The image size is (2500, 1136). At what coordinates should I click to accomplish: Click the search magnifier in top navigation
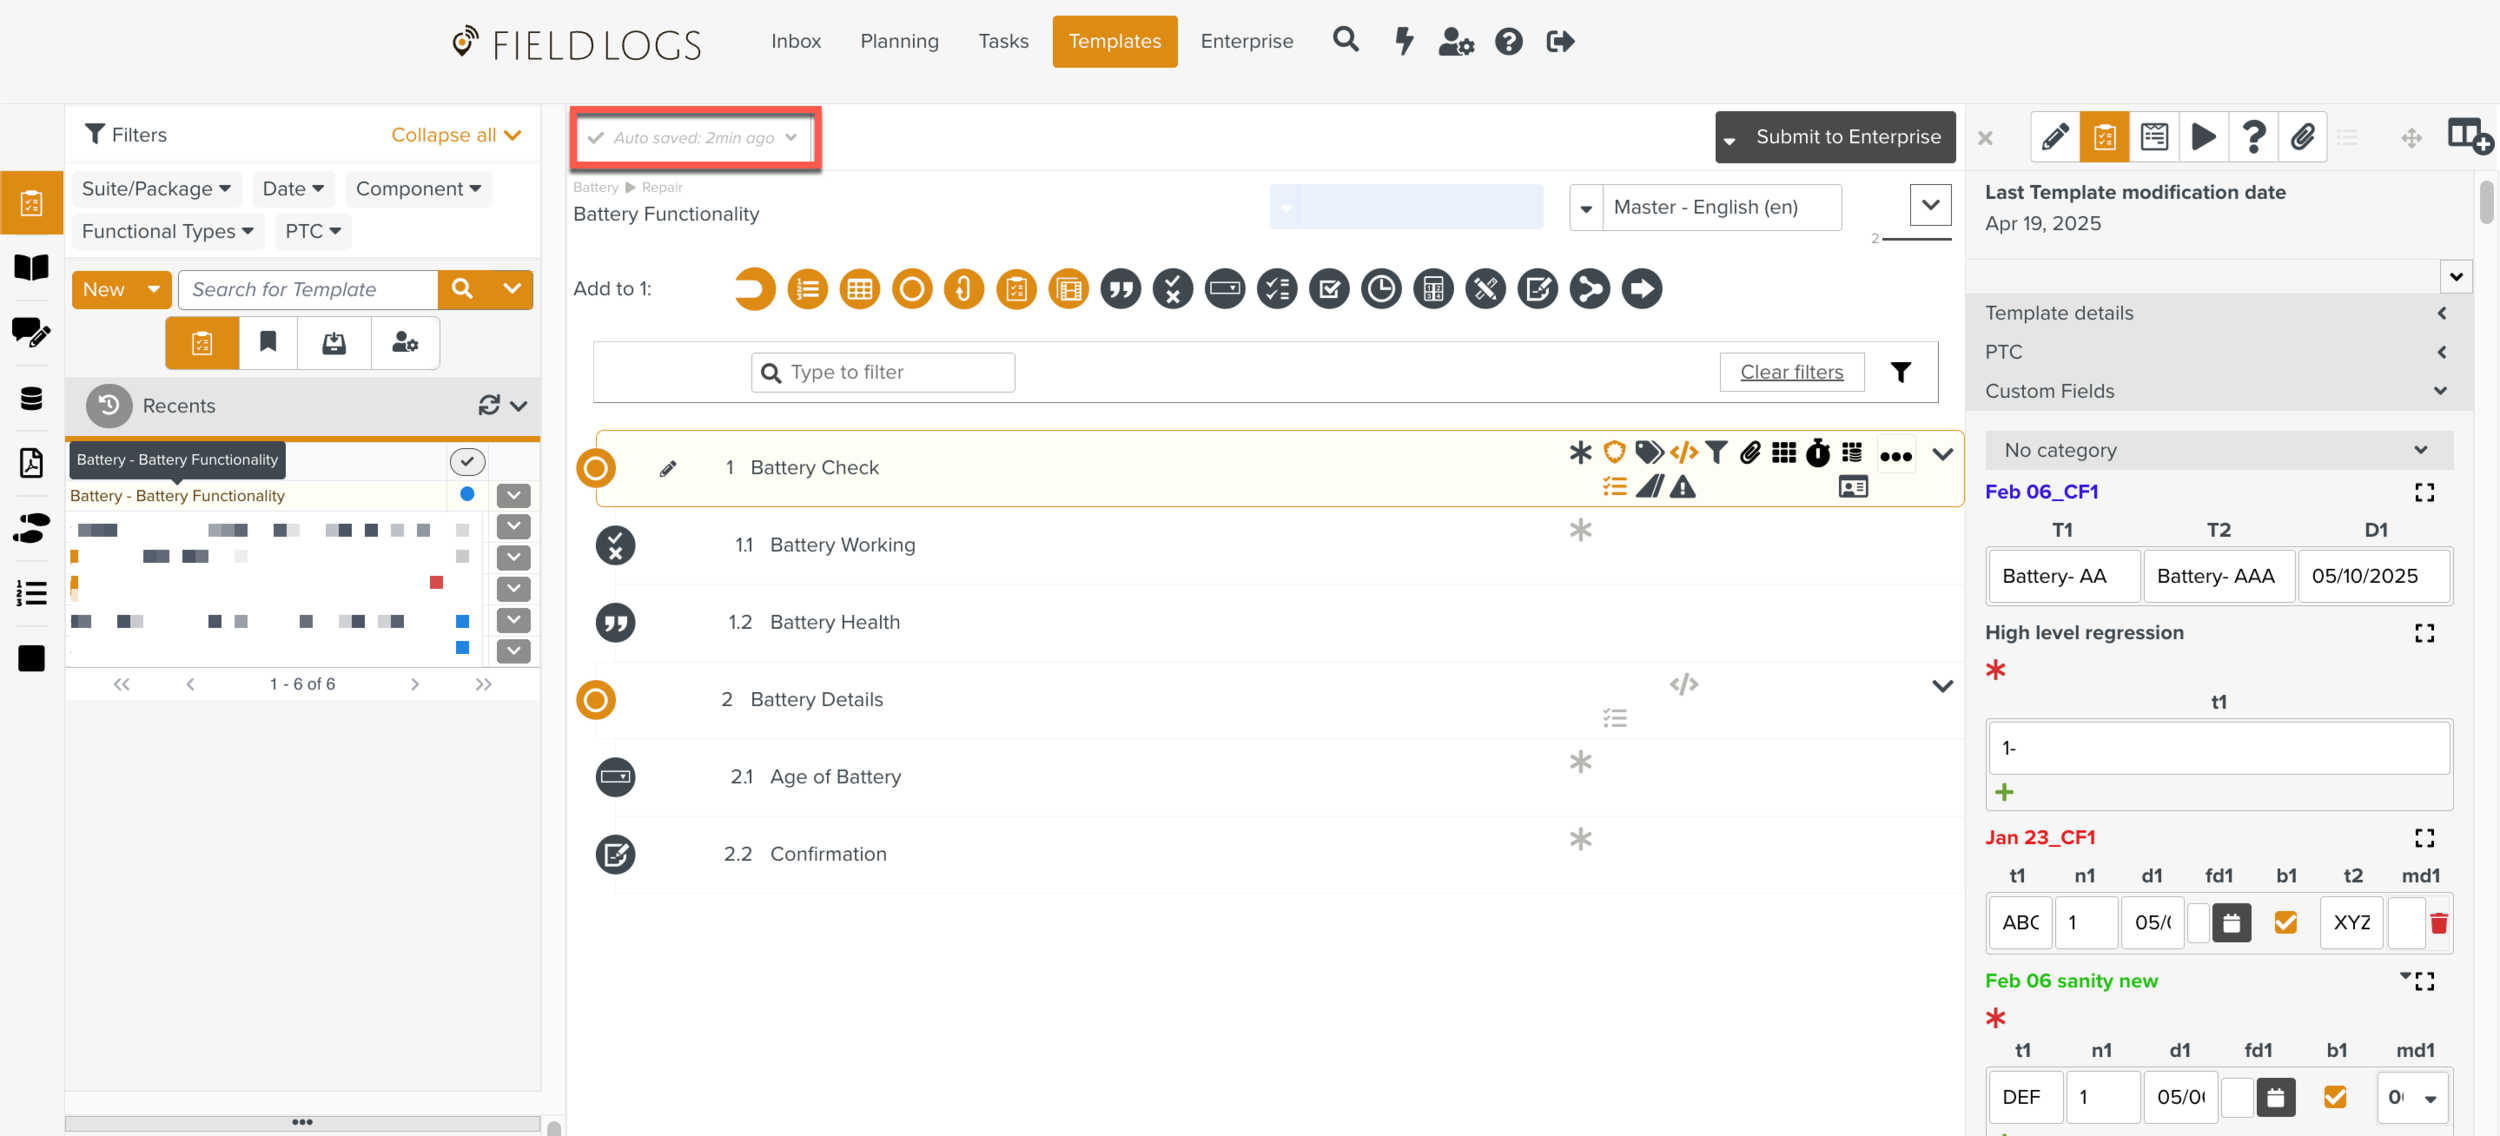click(1346, 40)
